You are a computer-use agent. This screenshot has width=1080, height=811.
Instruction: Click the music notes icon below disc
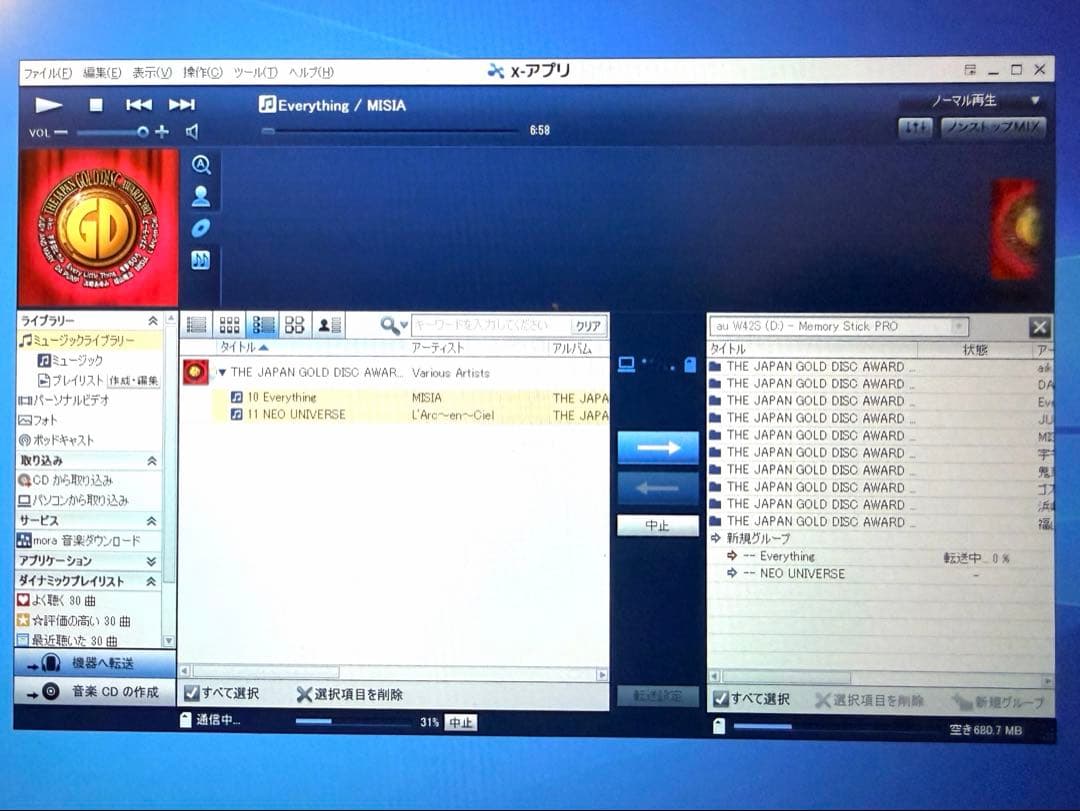tap(200, 260)
